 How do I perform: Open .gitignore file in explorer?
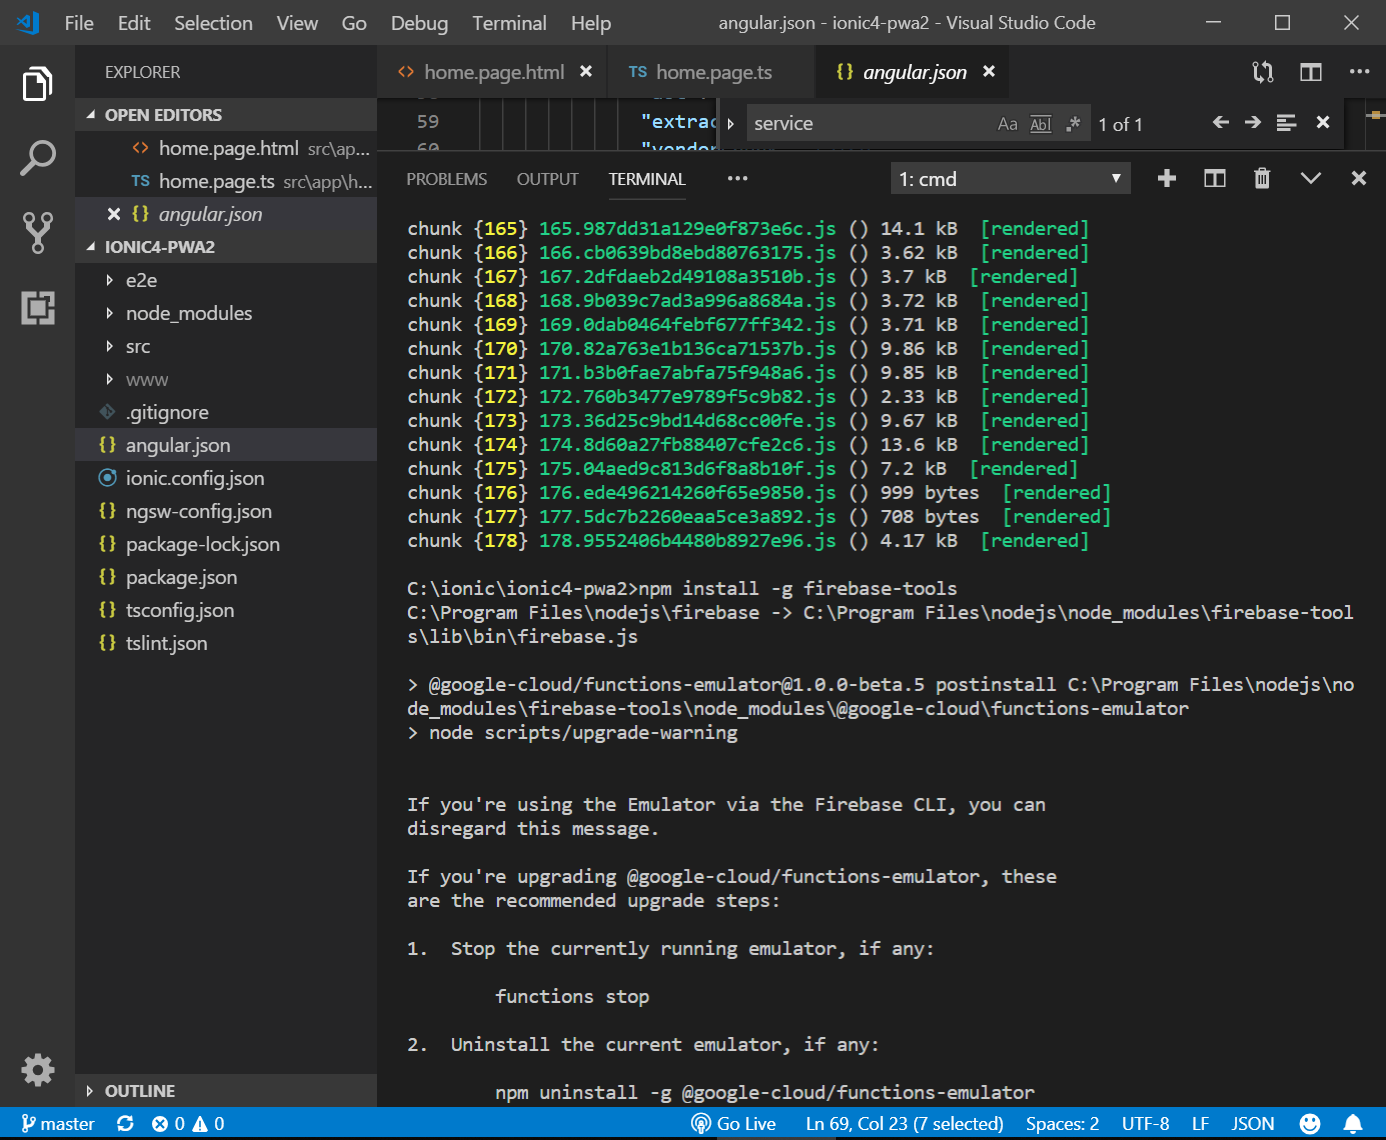226,412
